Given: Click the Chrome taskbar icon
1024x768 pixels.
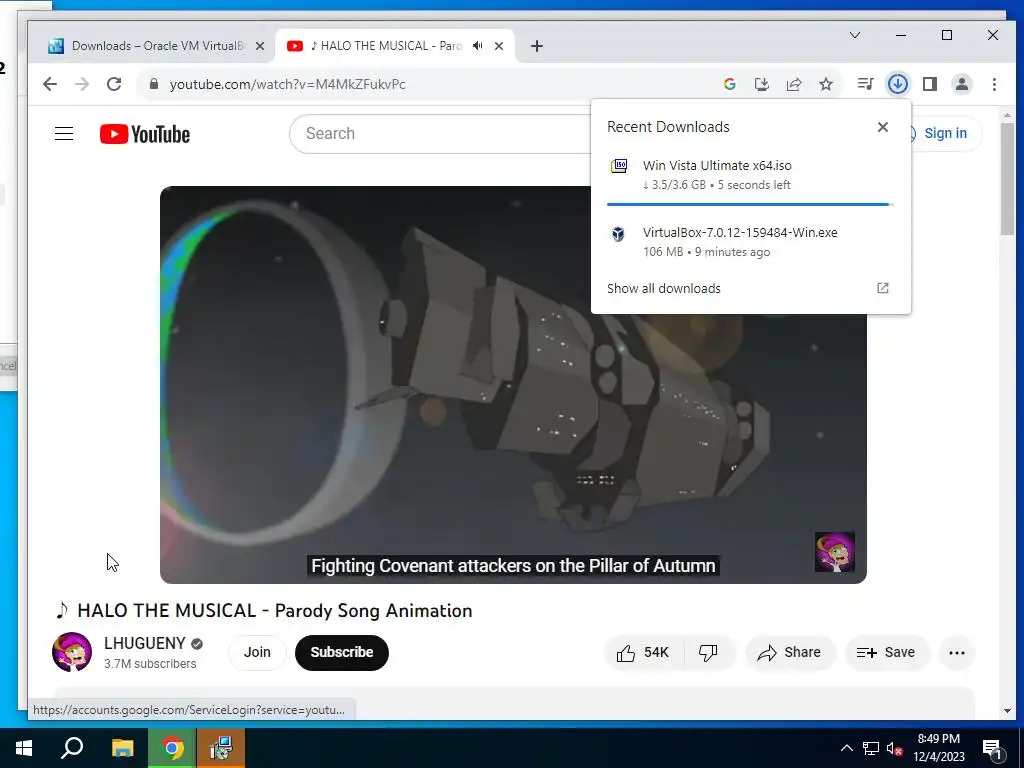Looking at the screenshot, I should point(172,748).
